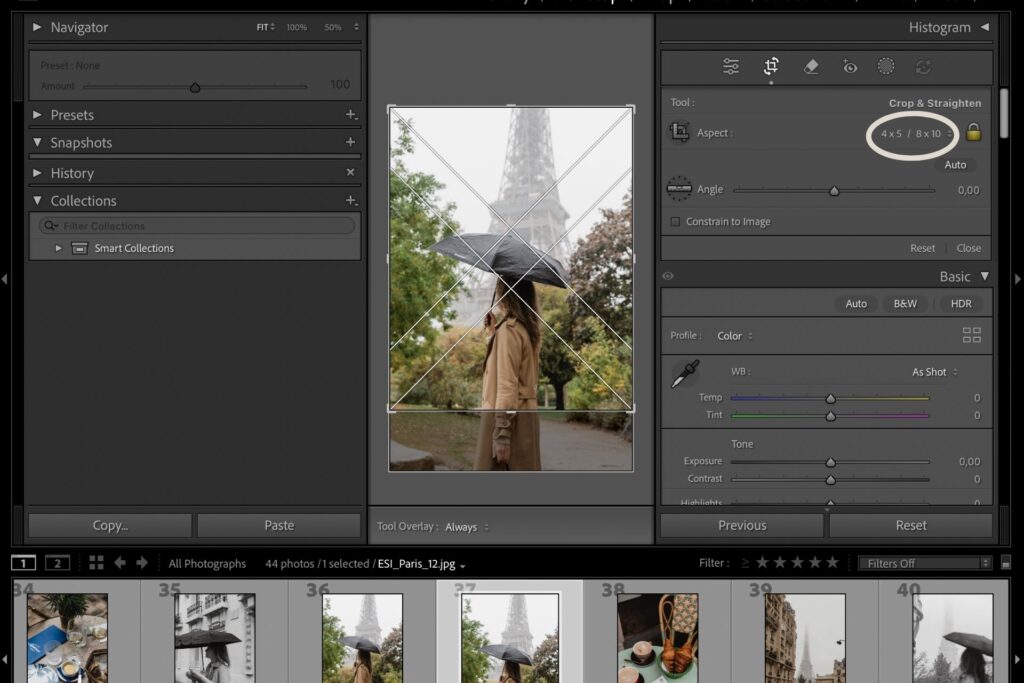Screen dimensions: 1024x683
Task: Select the Red Eye correction tool icon
Action: [x=849, y=67]
